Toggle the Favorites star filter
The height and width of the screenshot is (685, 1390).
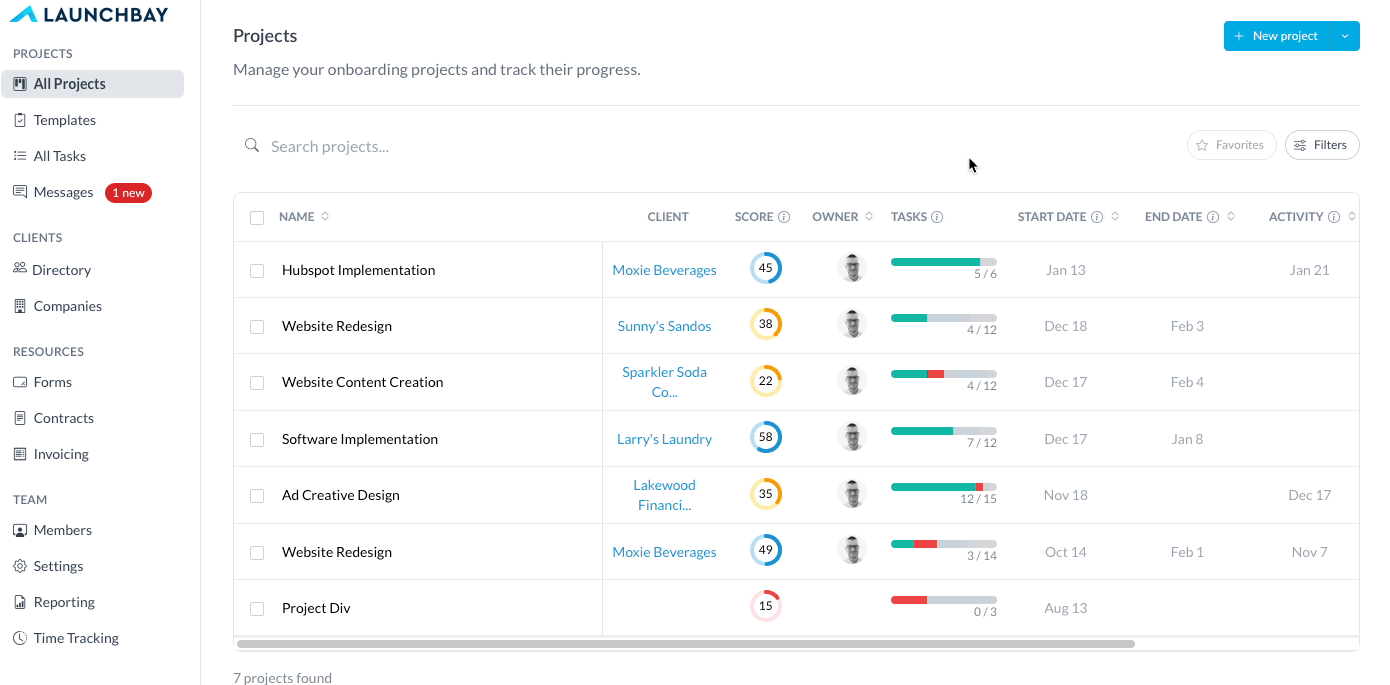click(1231, 145)
